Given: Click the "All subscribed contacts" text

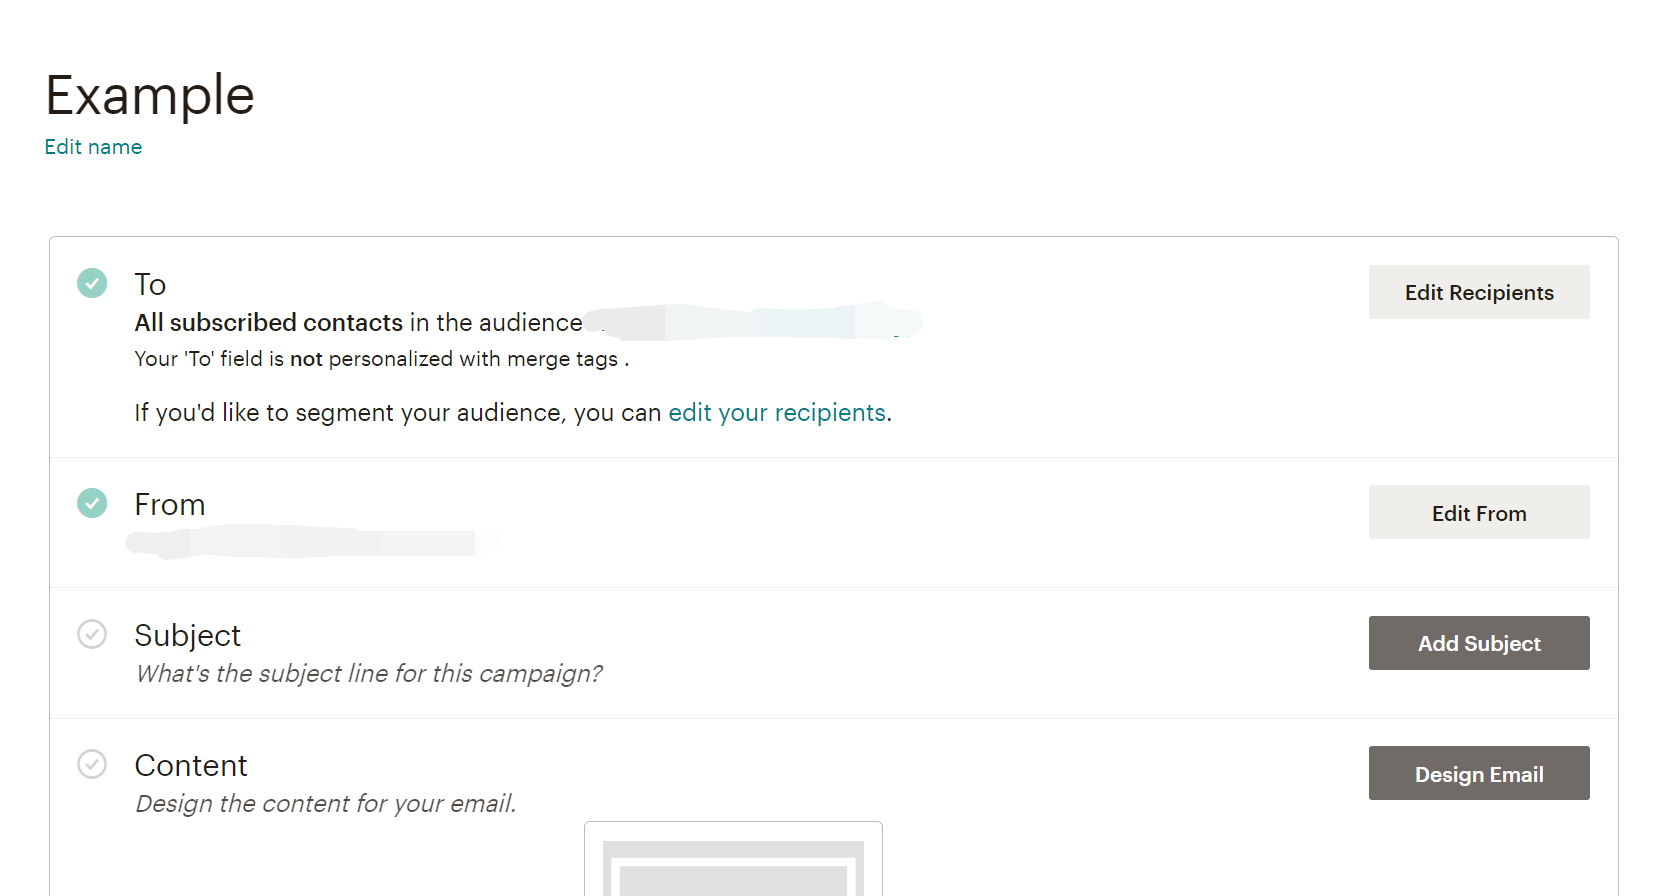Looking at the screenshot, I should [x=269, y=323].
